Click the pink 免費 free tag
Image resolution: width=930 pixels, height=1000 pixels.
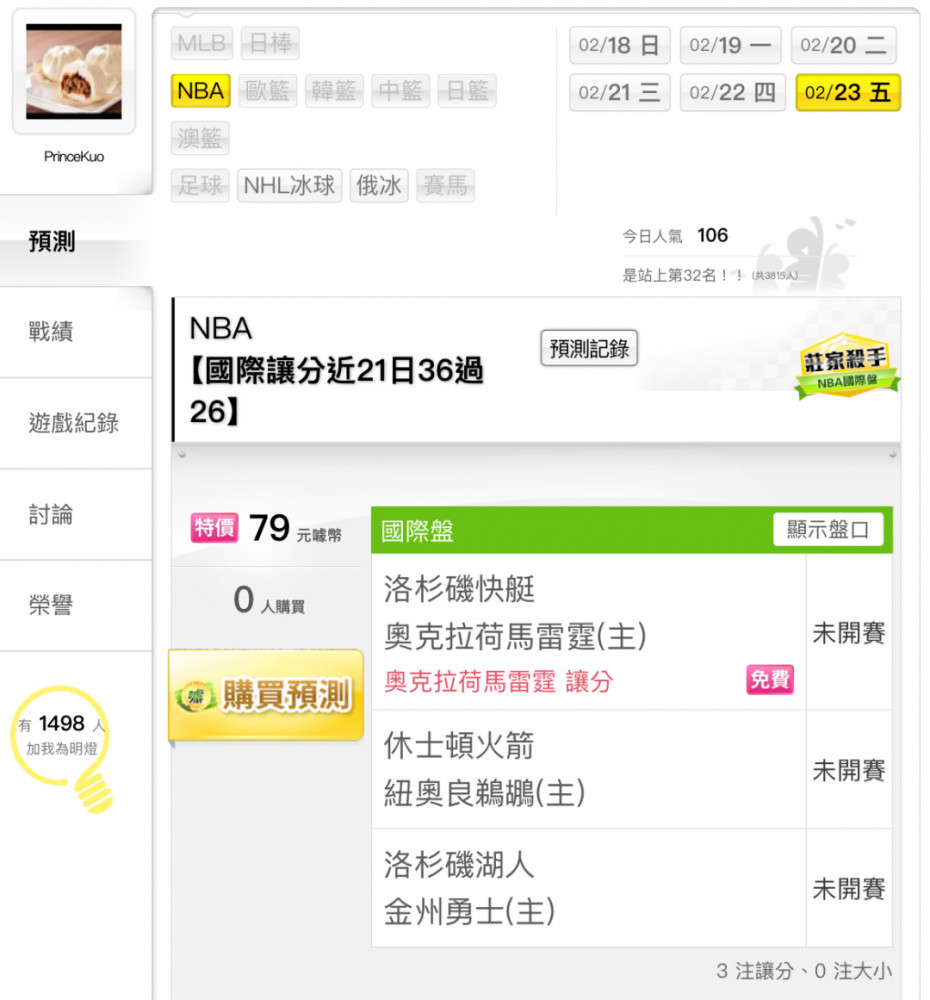[x=770, y=680]
